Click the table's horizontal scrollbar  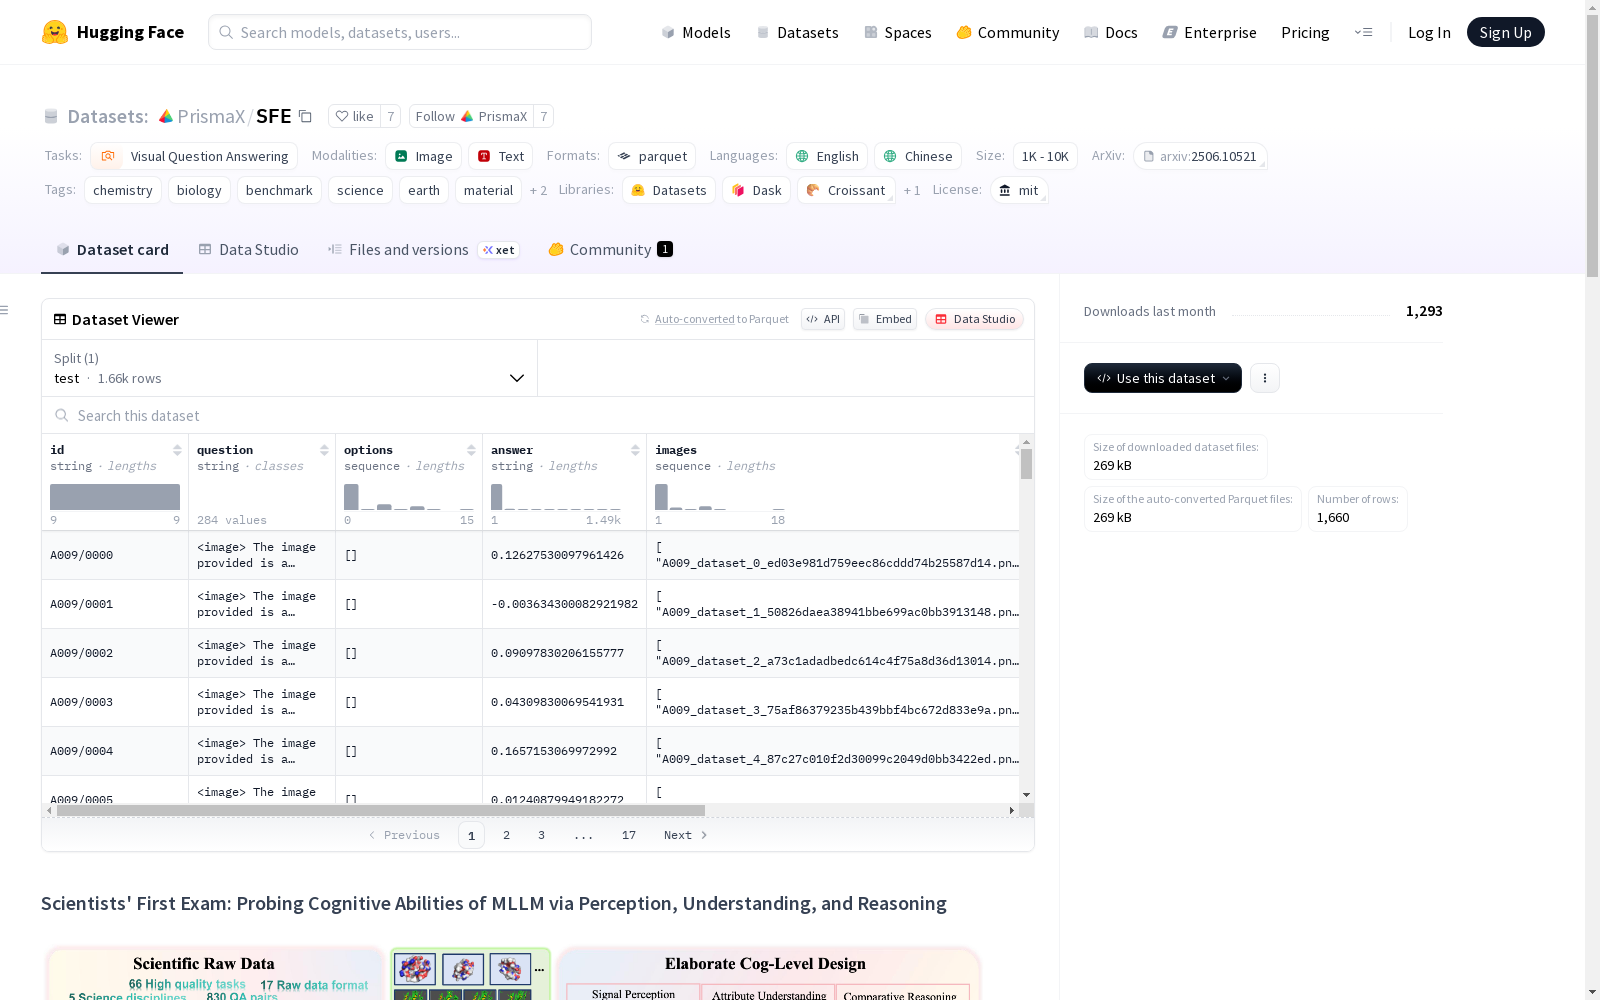pos(381,810)
